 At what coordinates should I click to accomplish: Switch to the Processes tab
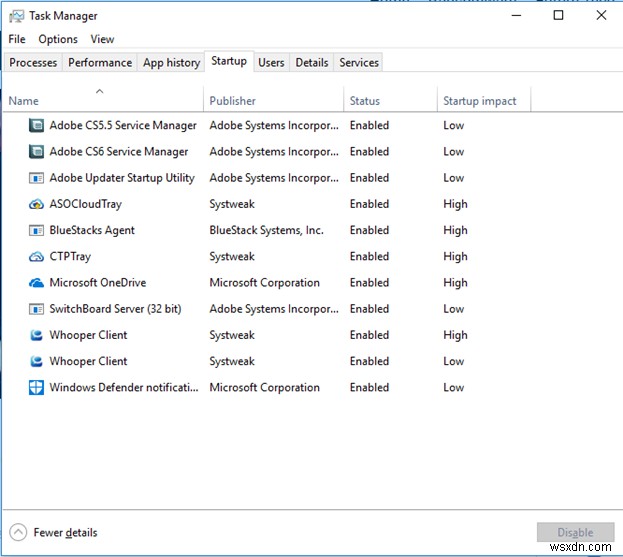[33, 62]
